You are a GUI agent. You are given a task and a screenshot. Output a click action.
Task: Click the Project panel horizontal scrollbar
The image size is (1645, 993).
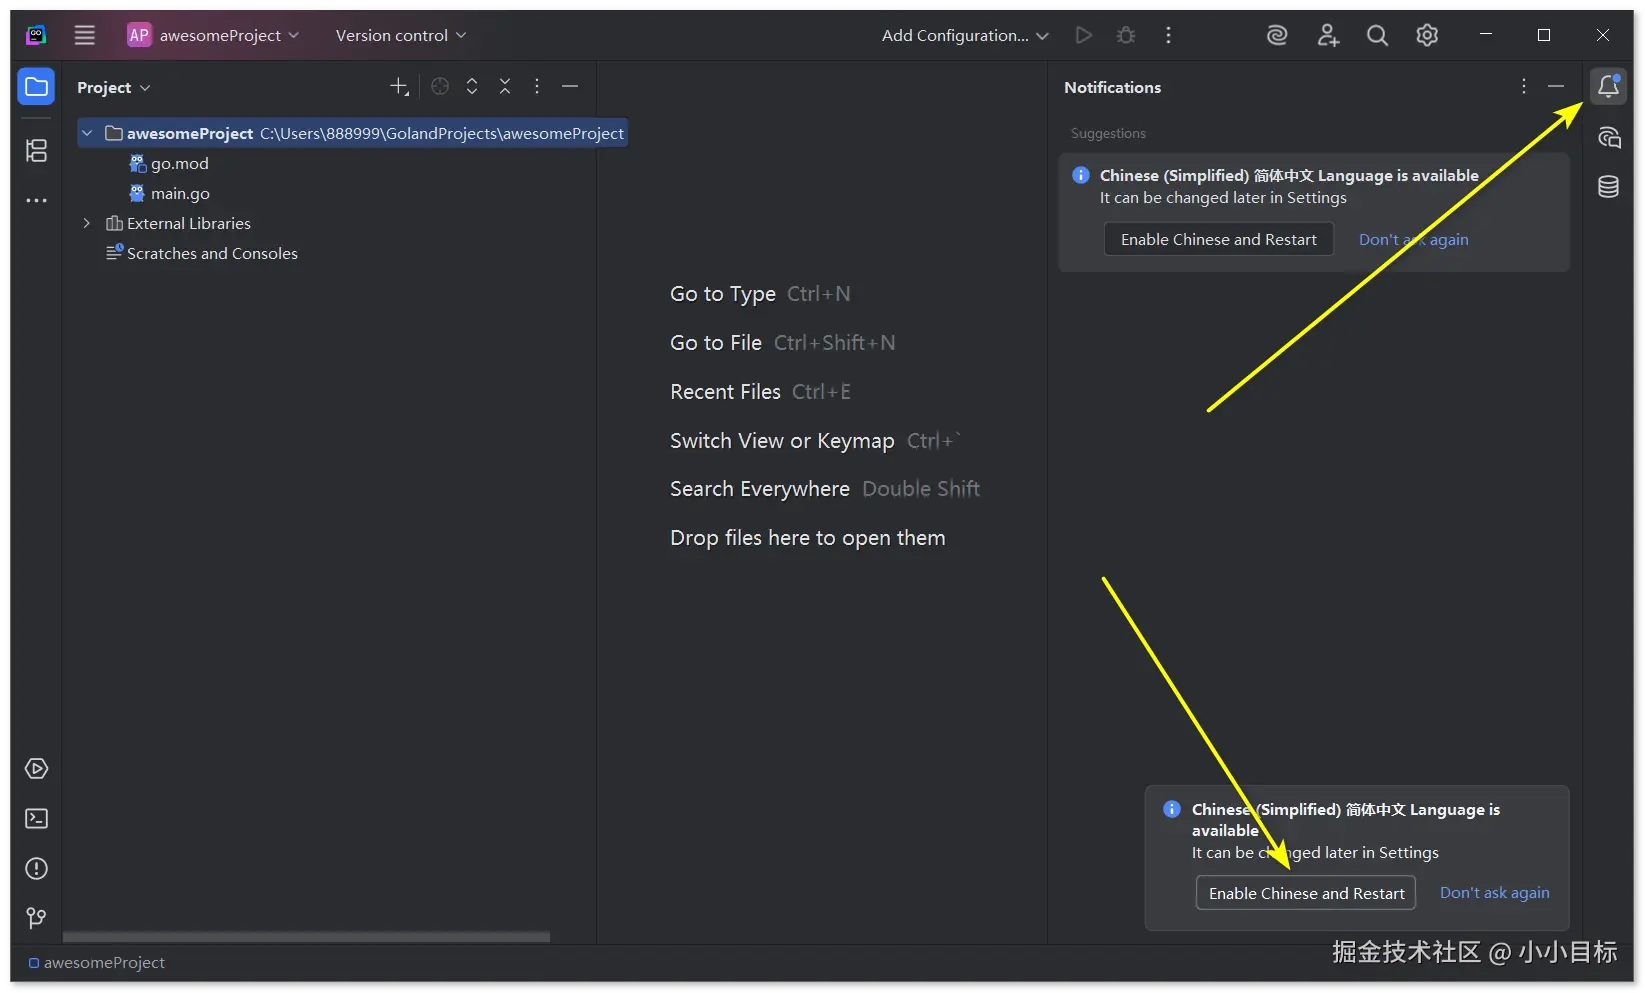[x=306, y=937]
